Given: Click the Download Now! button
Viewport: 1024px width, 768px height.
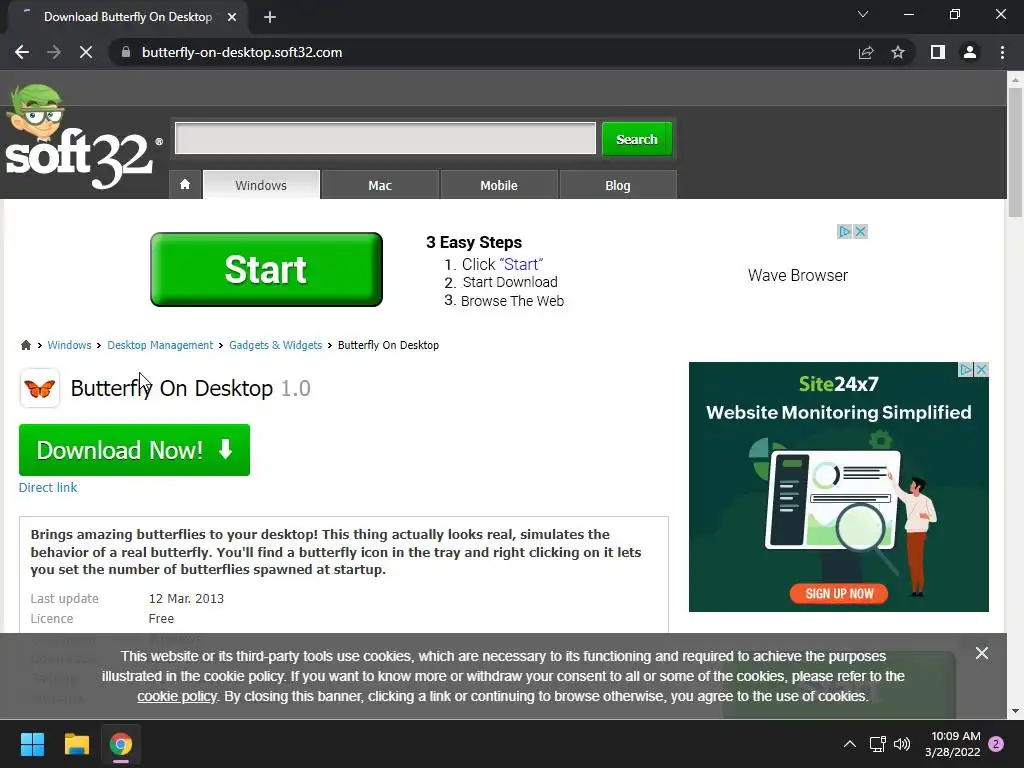Looking at the screenshot, I should click(x=135, y=450).
